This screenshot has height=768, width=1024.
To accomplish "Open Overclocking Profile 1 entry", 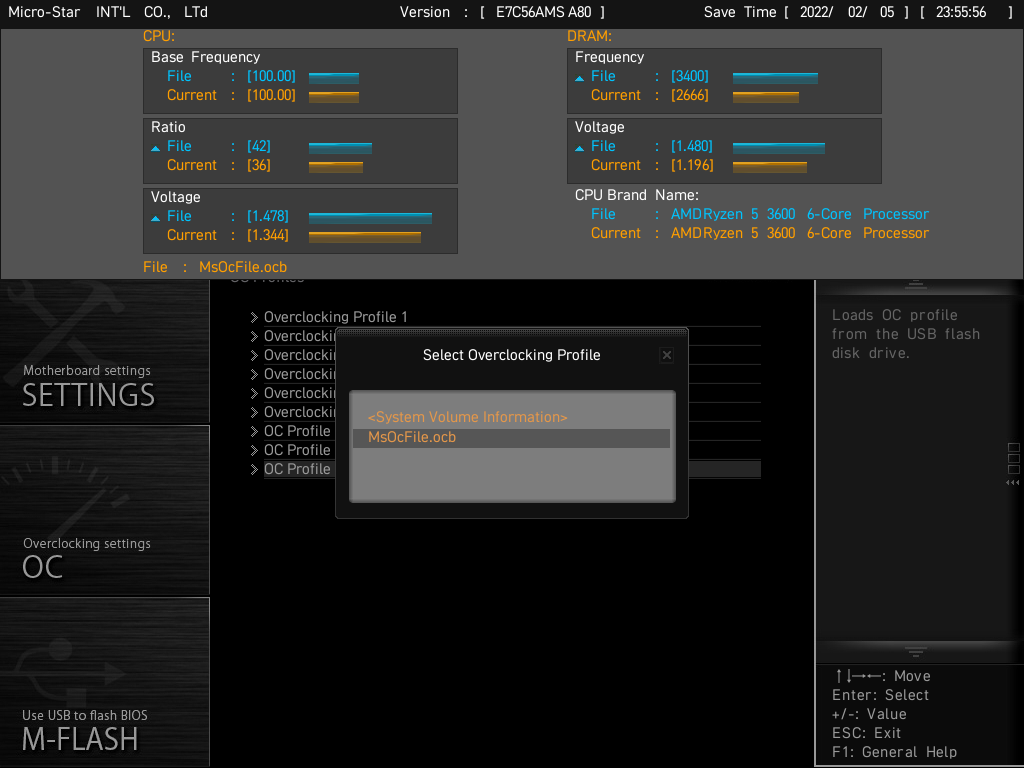I will point(335,317).
